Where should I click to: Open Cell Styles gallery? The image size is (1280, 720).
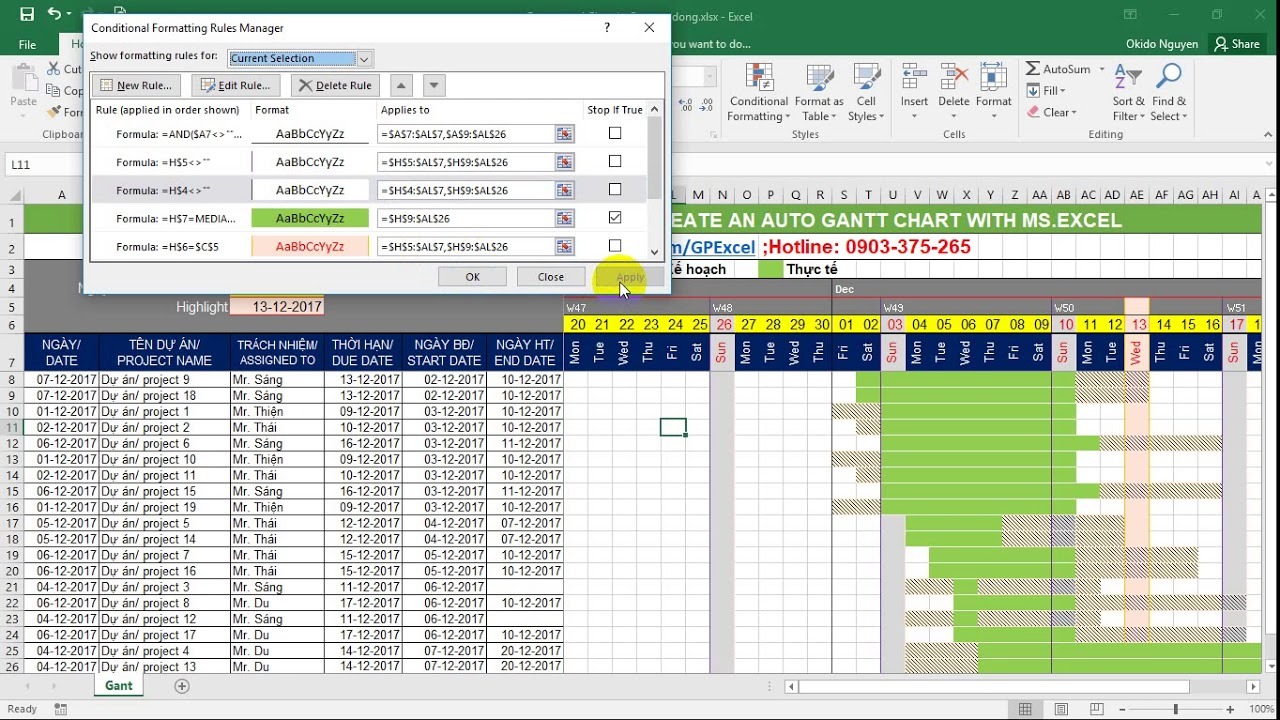pos(864,93)
